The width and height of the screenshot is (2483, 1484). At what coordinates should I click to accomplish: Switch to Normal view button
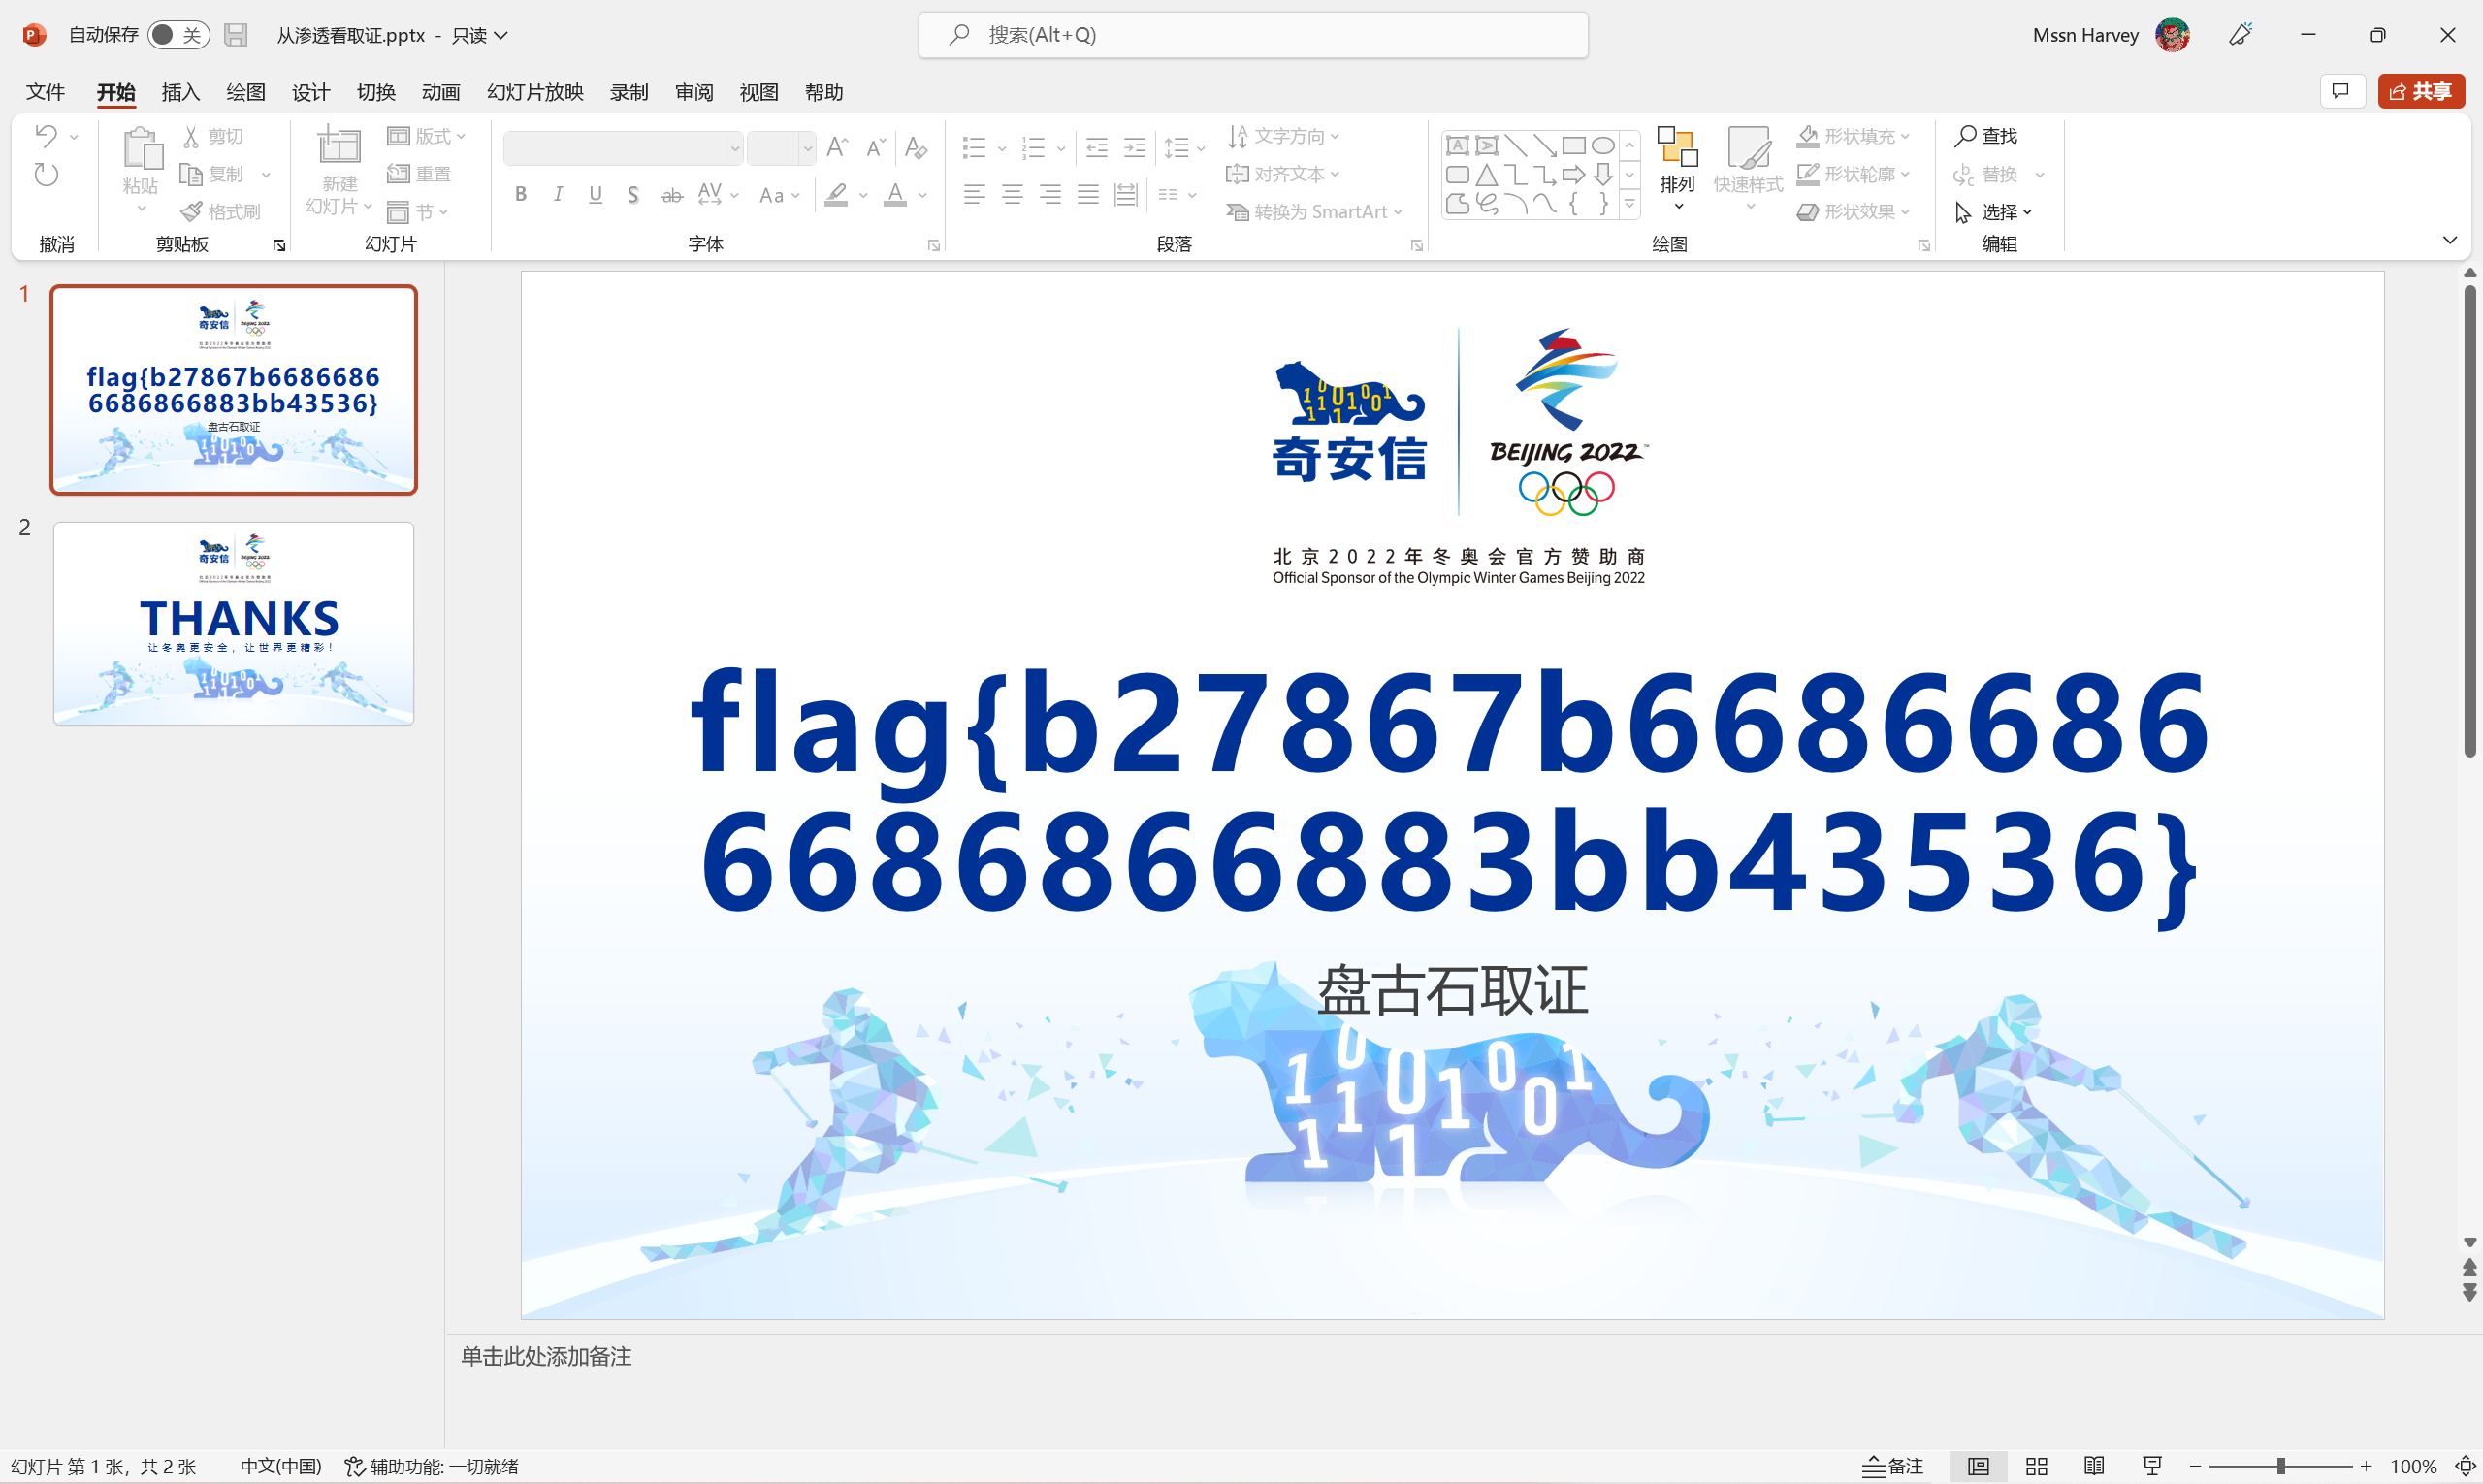1978,1466
